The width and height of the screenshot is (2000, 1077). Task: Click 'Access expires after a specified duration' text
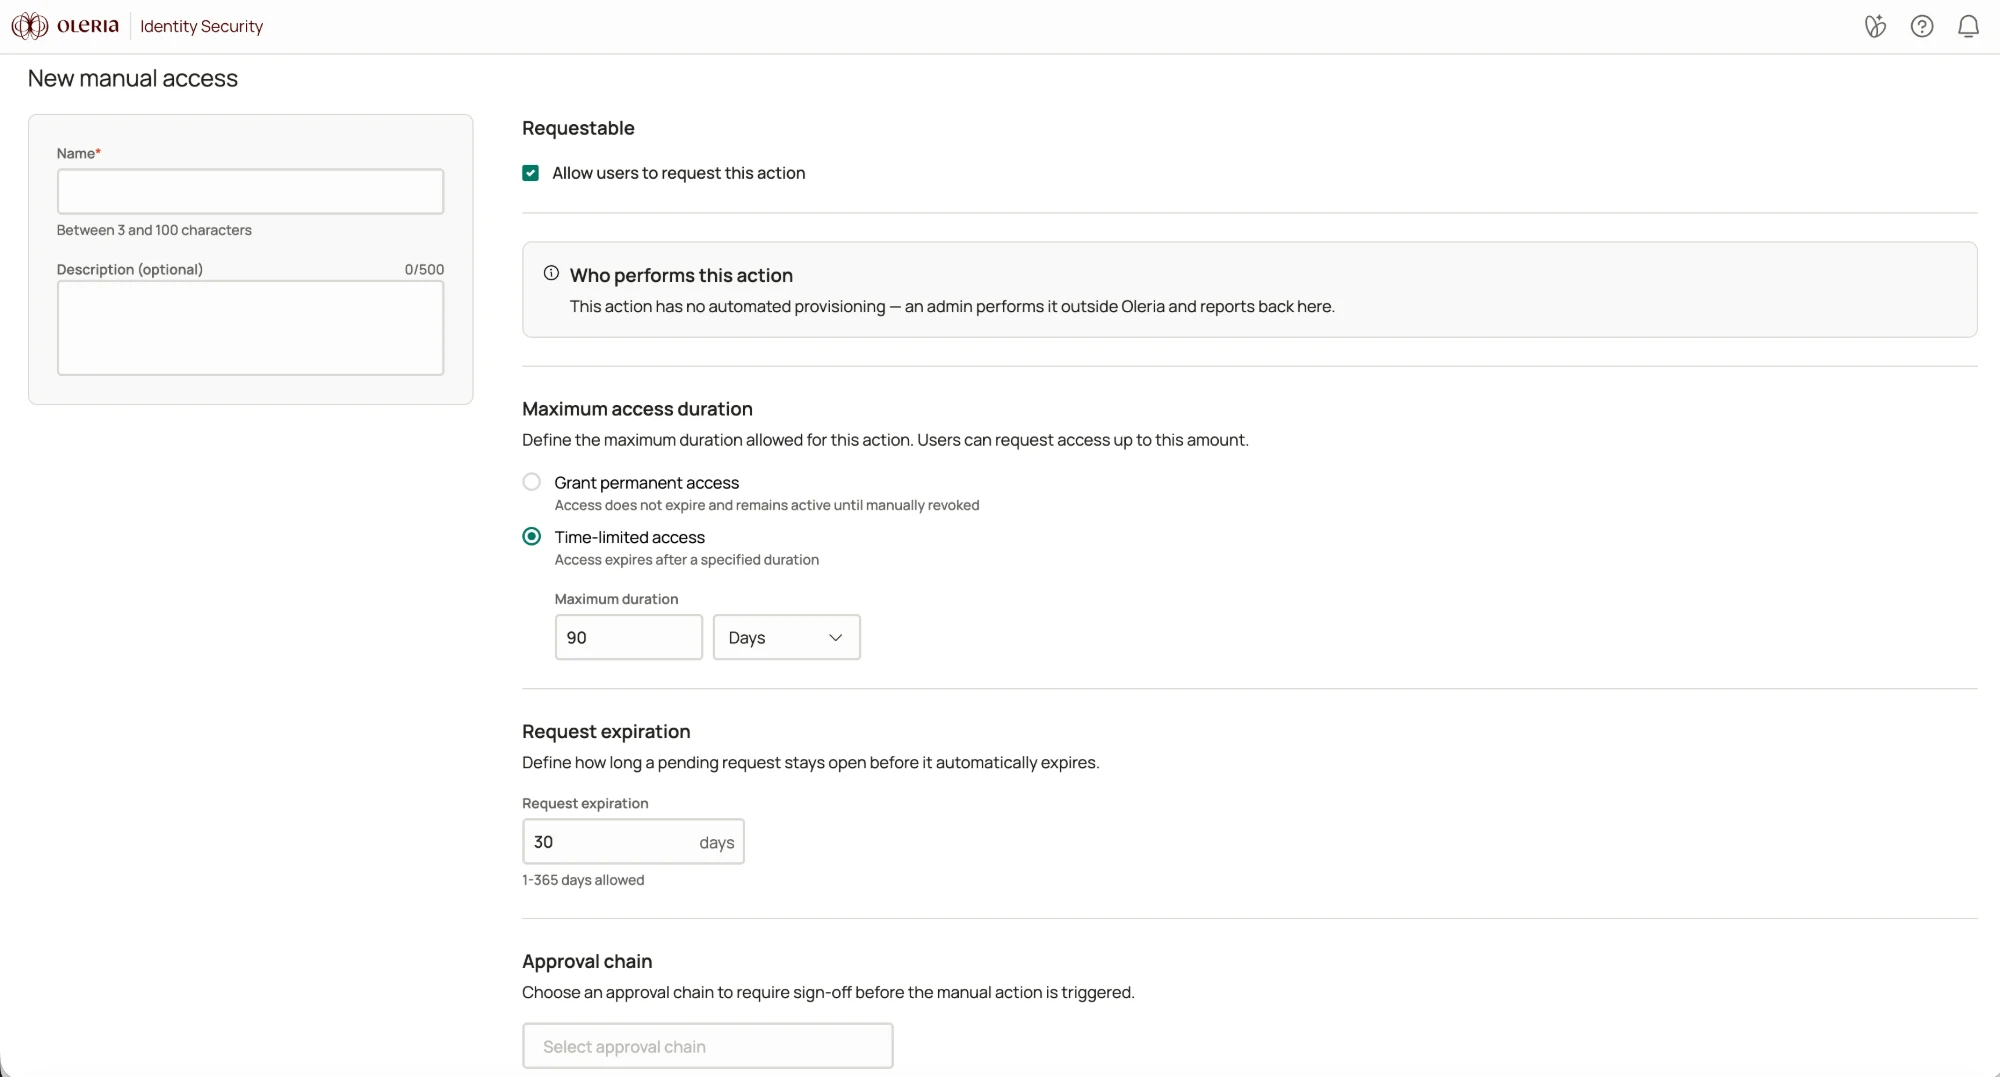pyautogui.click(x=687, y=560)
